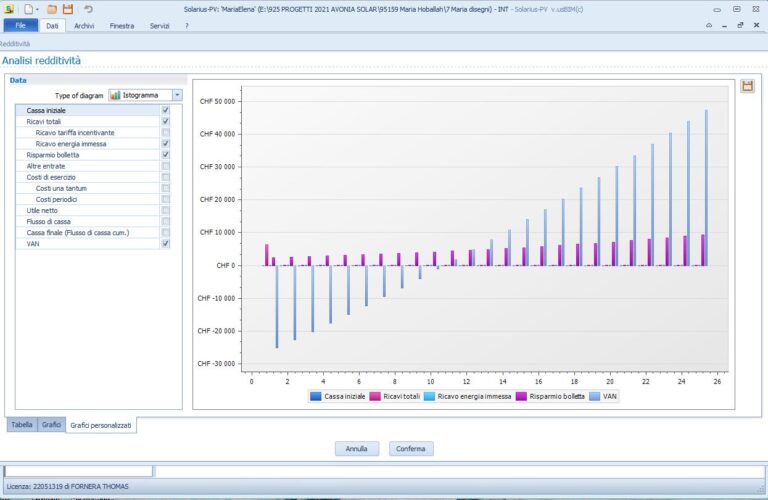
Task: Click the tall VAN bar at year 25
Action: click(706, 188)
